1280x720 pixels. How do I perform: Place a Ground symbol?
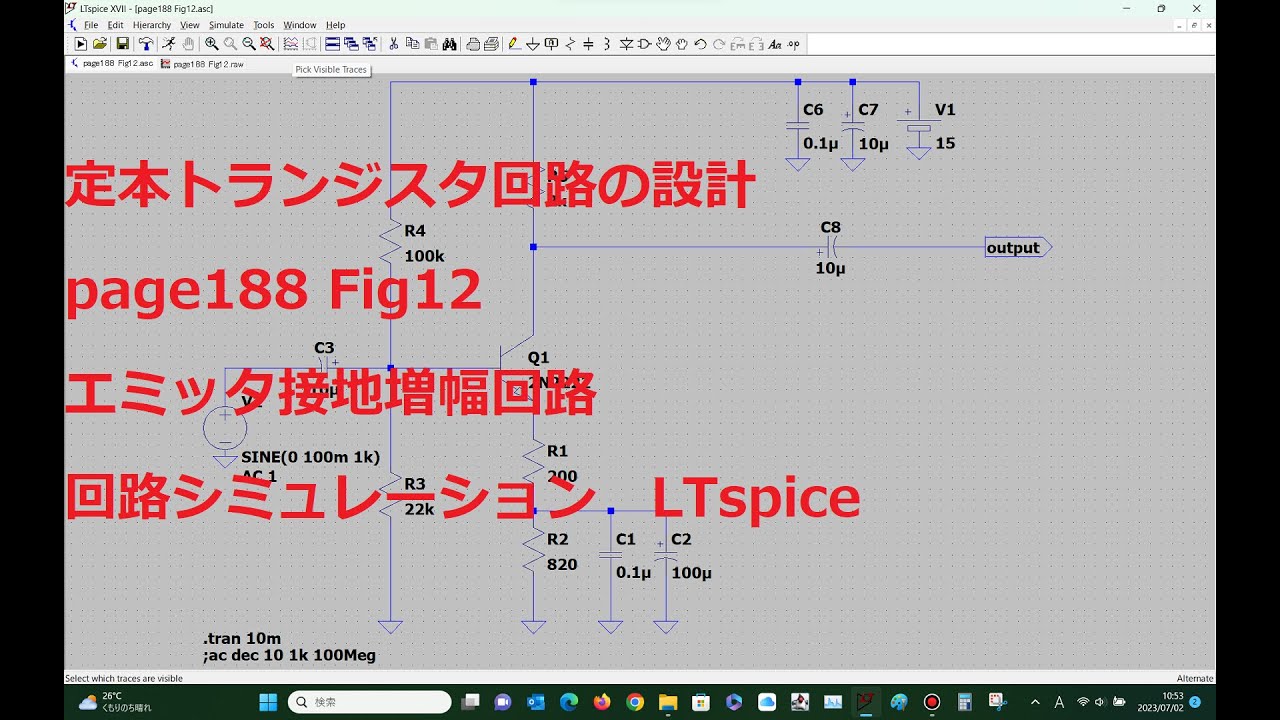533,44
